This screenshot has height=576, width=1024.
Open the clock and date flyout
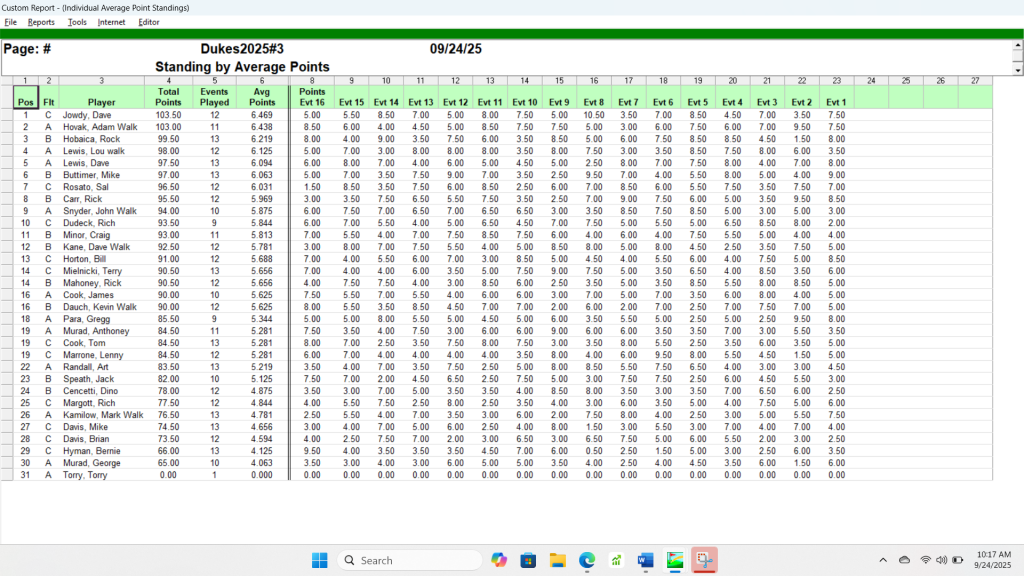tap(990, 560)
